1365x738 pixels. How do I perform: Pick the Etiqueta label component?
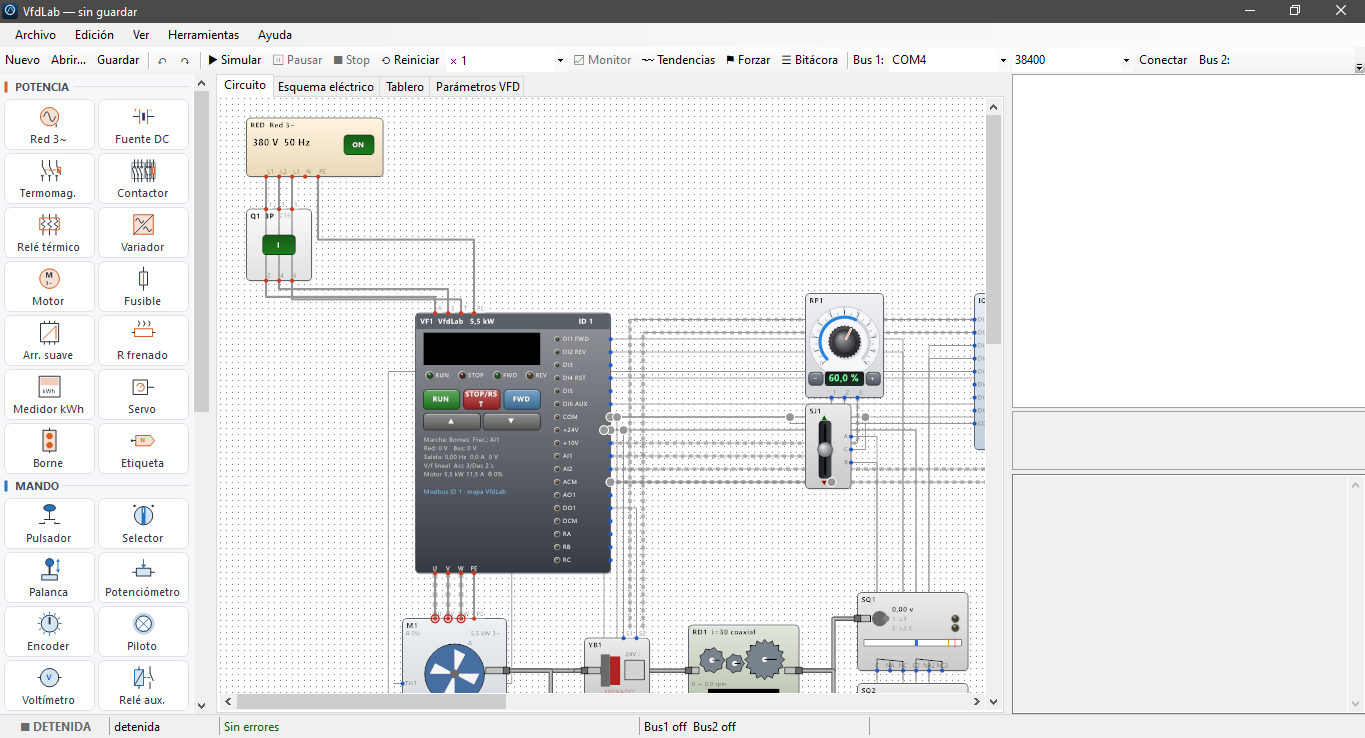143,448
